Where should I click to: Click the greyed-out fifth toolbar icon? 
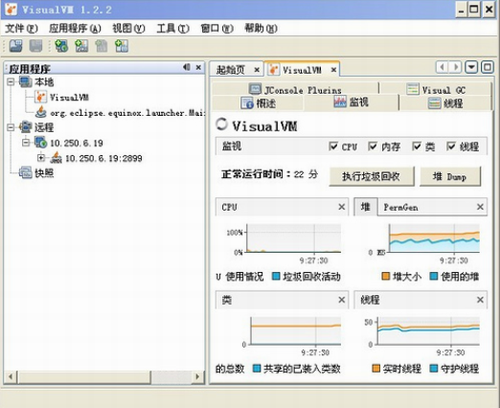pos(101,46)
